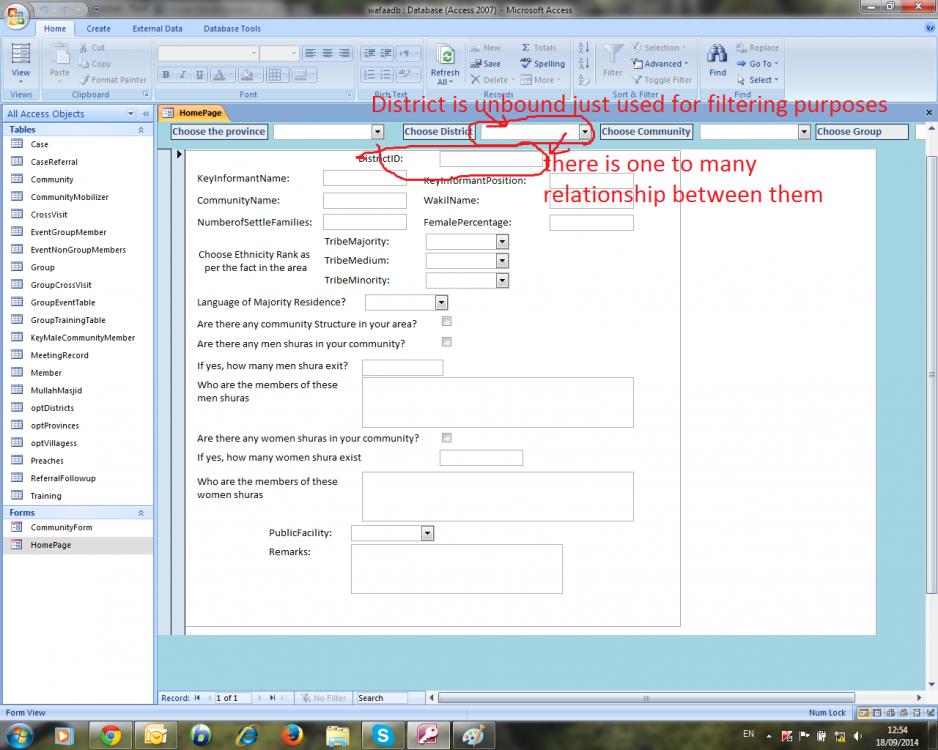The height and width of the screenshot is (750, 938).
Task: Open the Community table in navigation pane
Action: click(51, 179)
